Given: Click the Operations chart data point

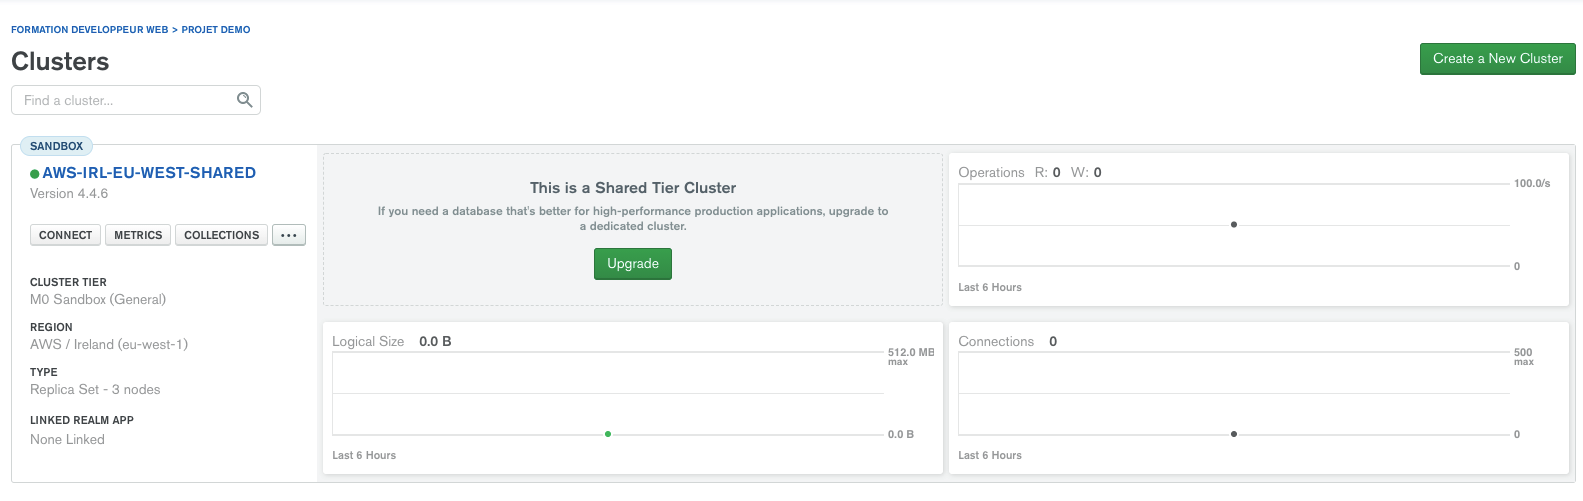Looking at the screenshot, I should [1234, 224].
